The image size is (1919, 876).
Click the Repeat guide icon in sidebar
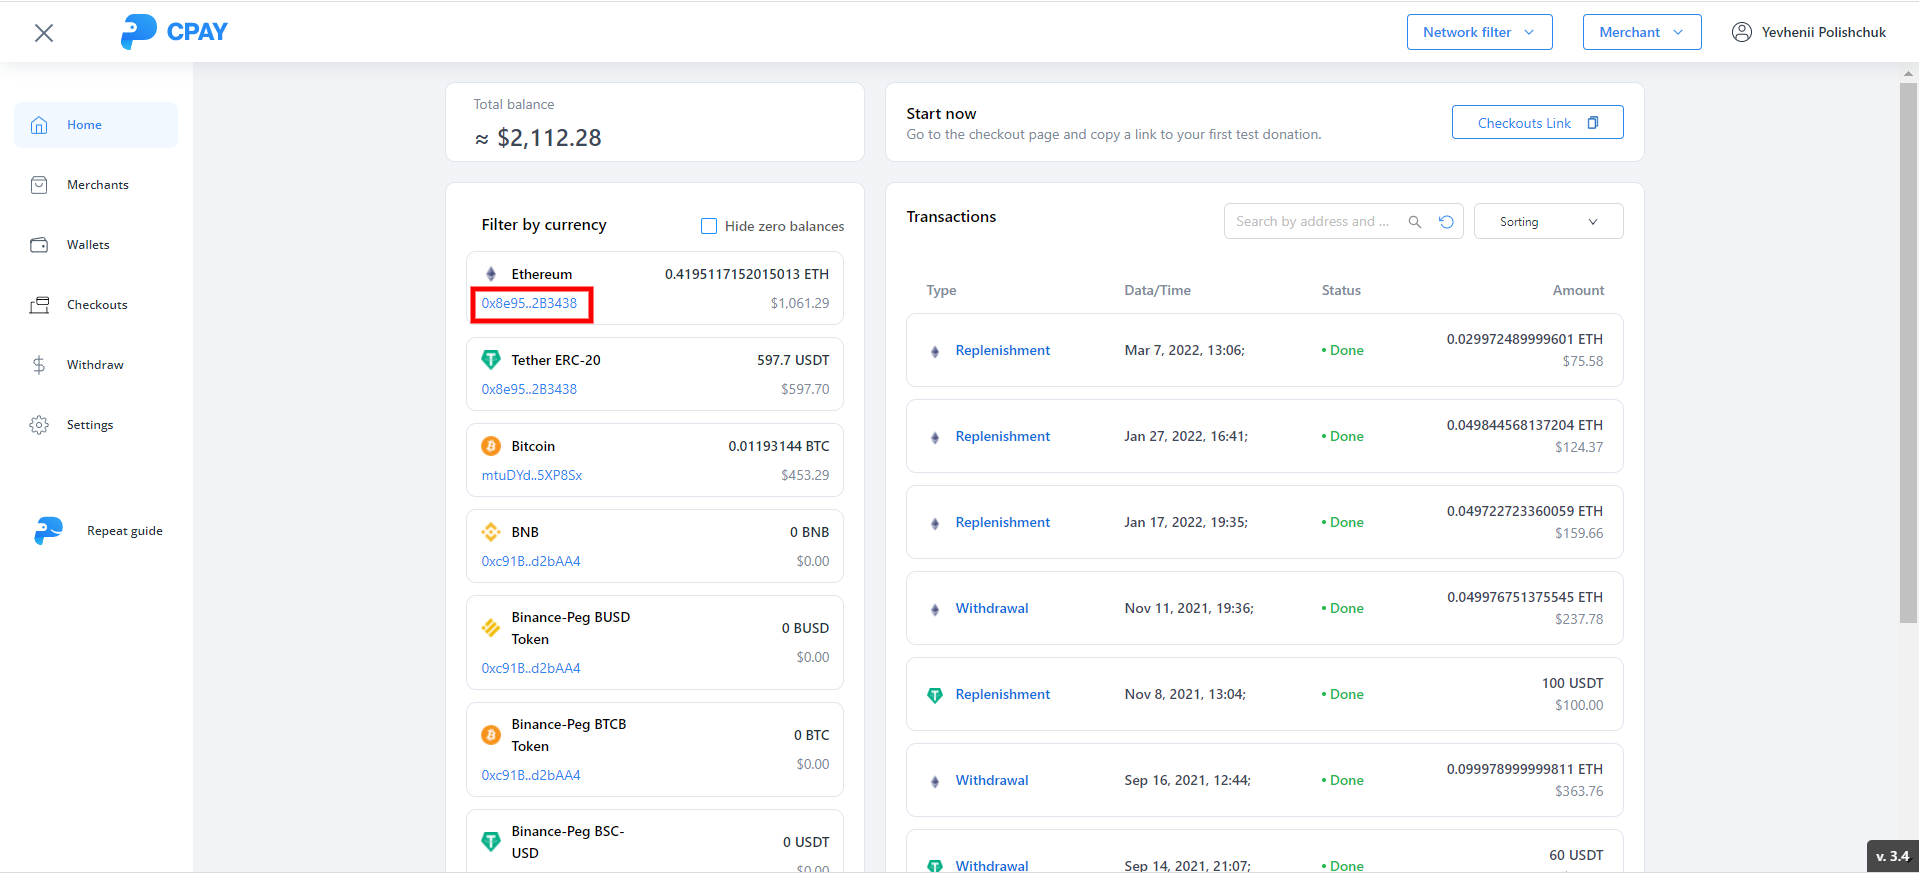point(48,531)
